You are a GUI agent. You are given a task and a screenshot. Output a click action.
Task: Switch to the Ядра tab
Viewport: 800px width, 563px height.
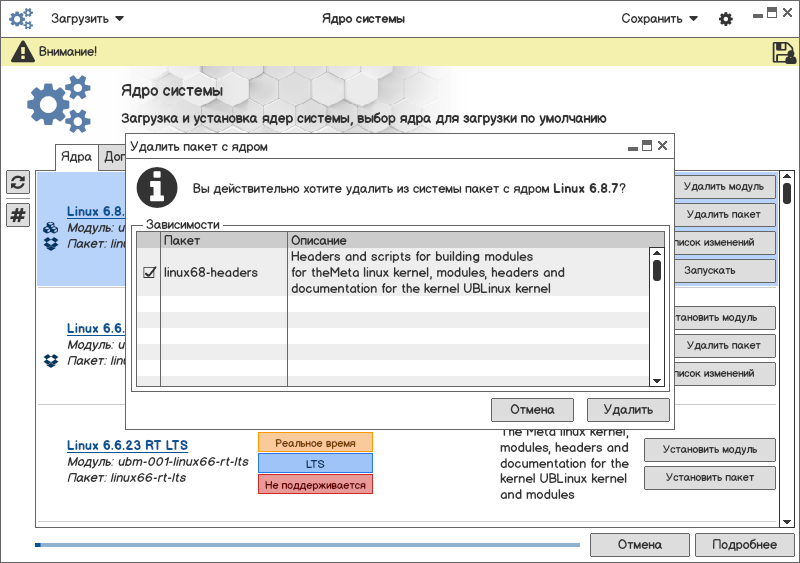(x=76, y=157)
